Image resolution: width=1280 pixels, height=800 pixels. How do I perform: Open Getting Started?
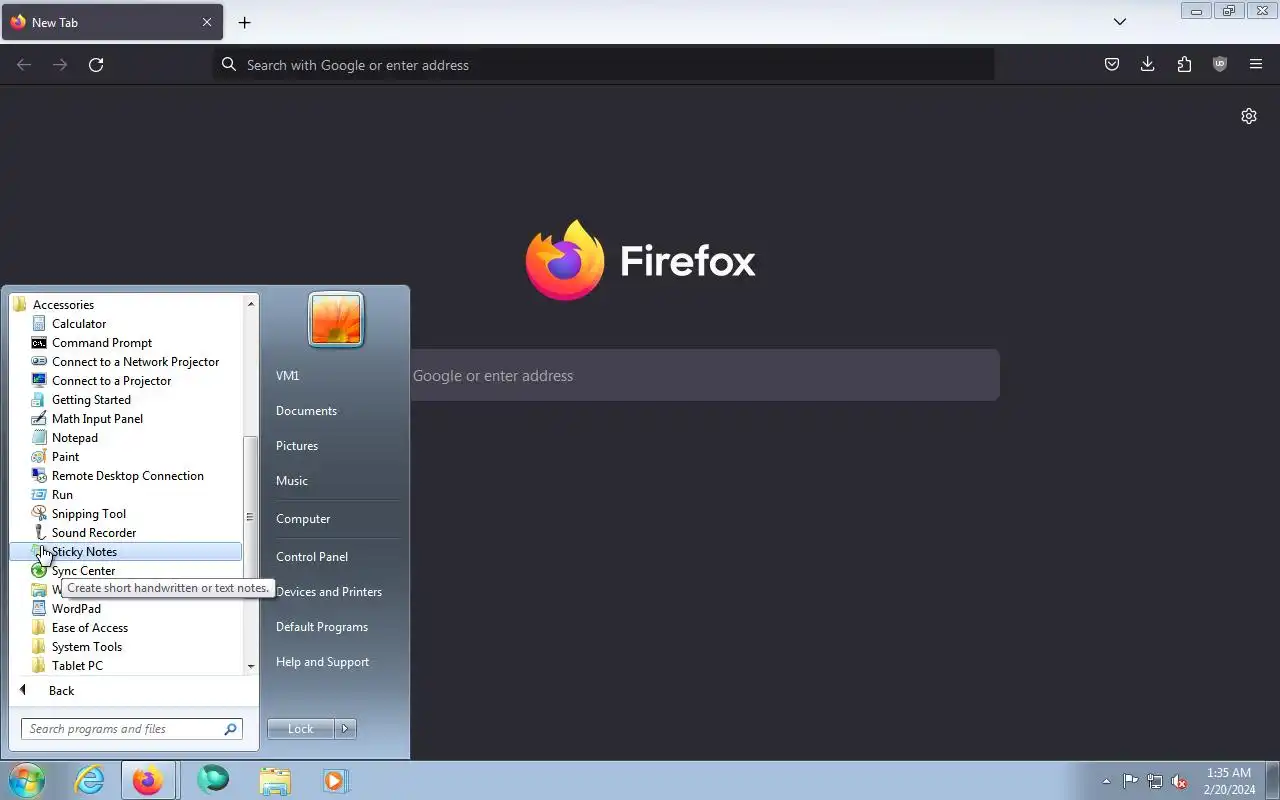click(x=91, y=400)
